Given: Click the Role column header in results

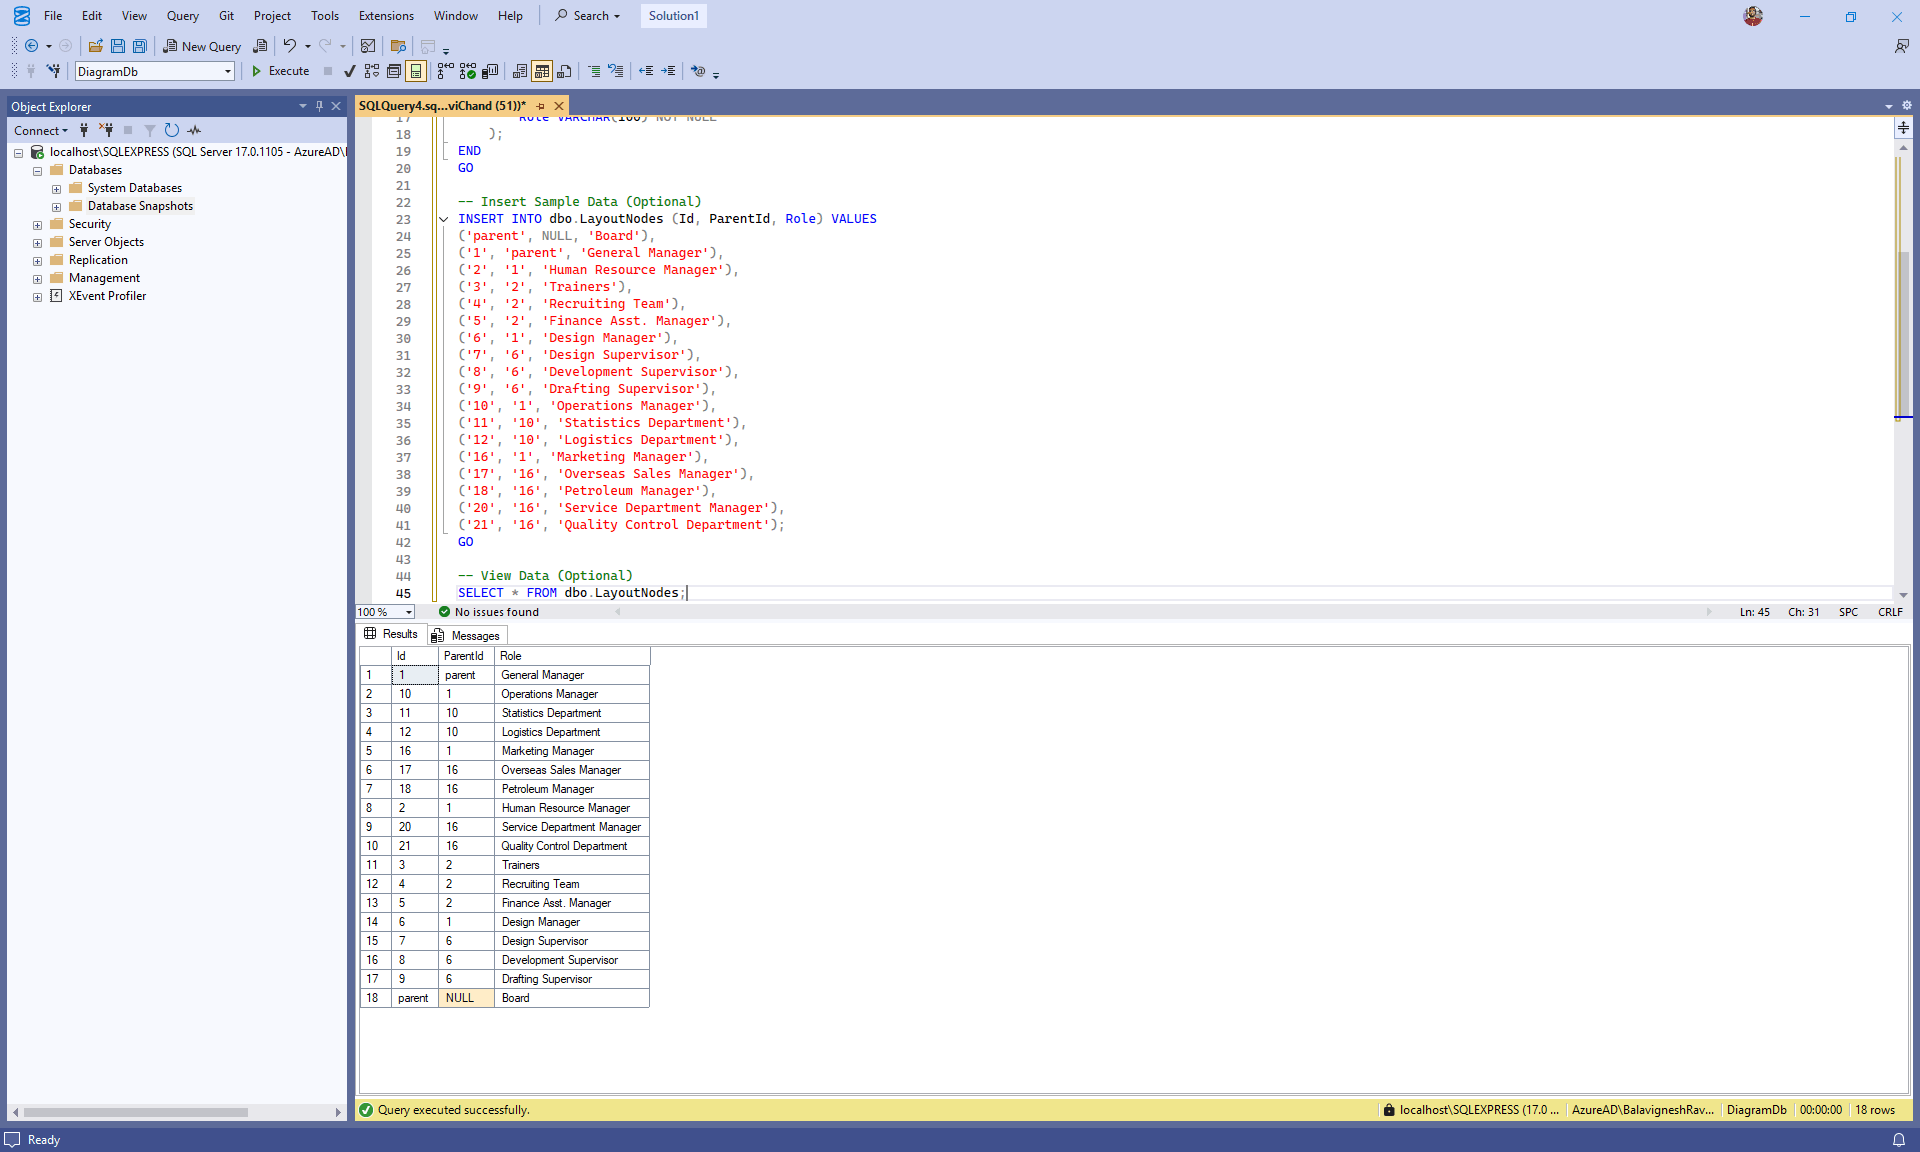Looking at the screenshot, I should click(x=572, y=656).
